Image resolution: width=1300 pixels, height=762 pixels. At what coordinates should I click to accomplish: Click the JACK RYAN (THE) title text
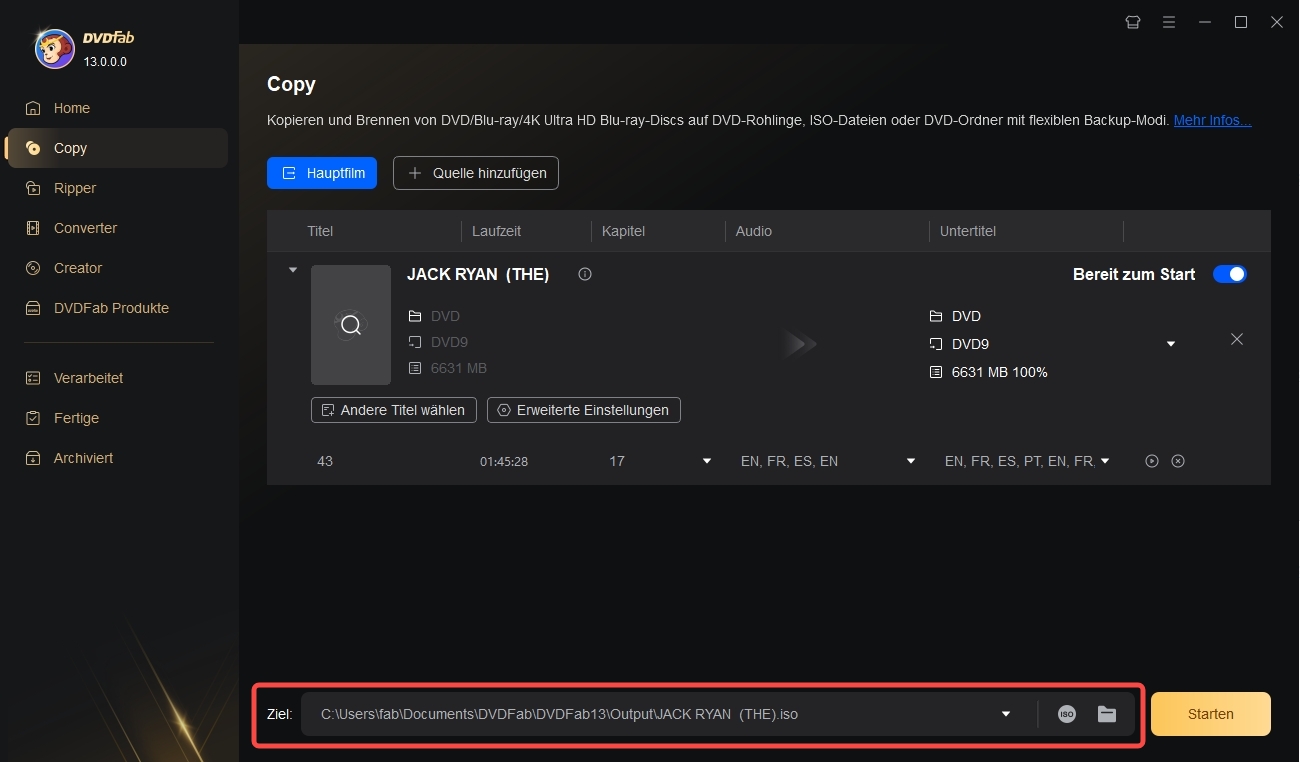[x=478, y=274]
